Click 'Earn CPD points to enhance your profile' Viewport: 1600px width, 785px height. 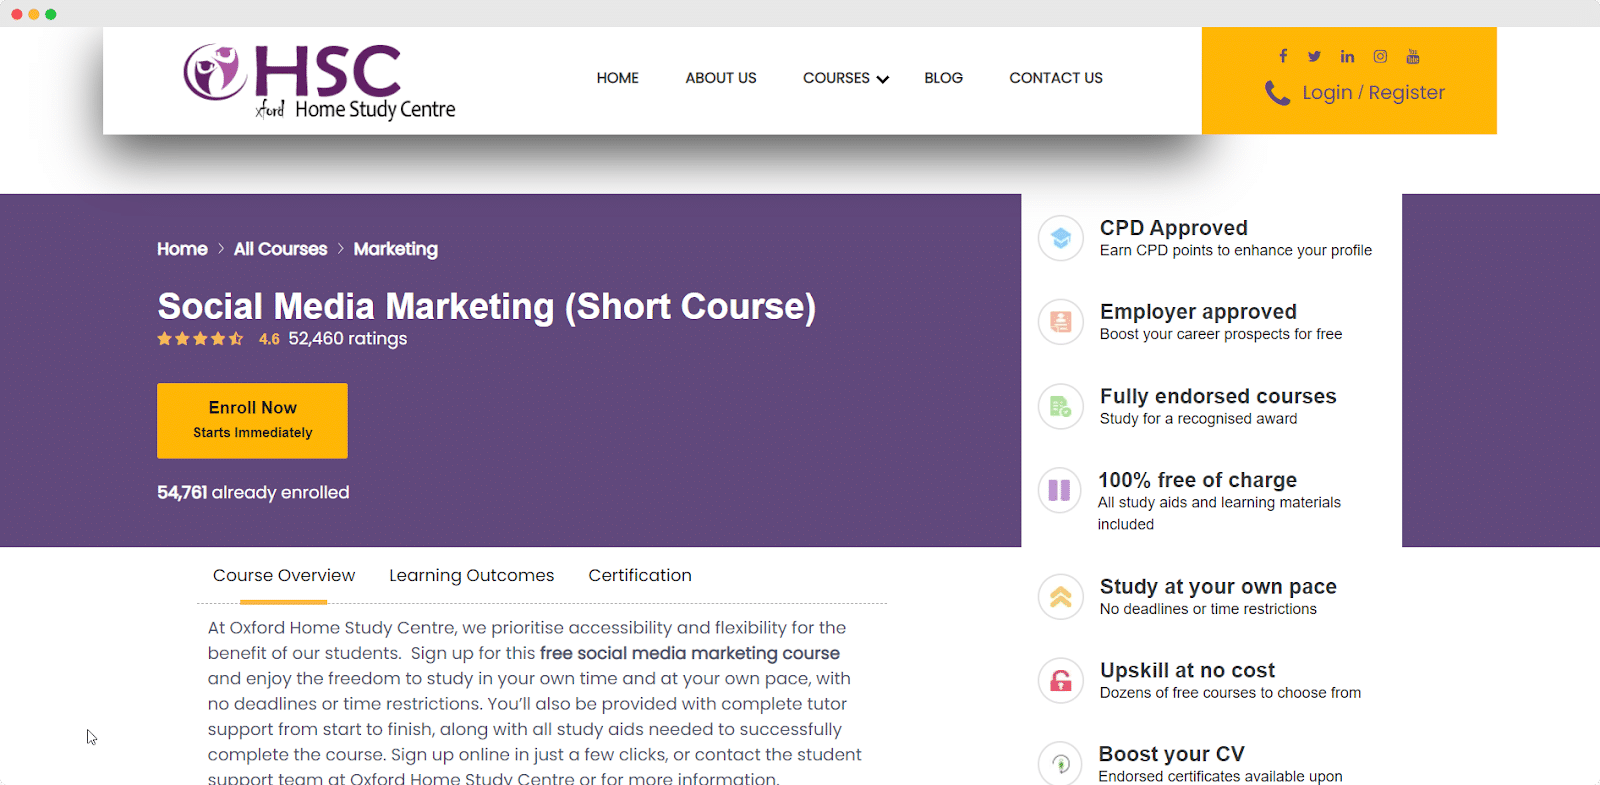pos(1236,251)
